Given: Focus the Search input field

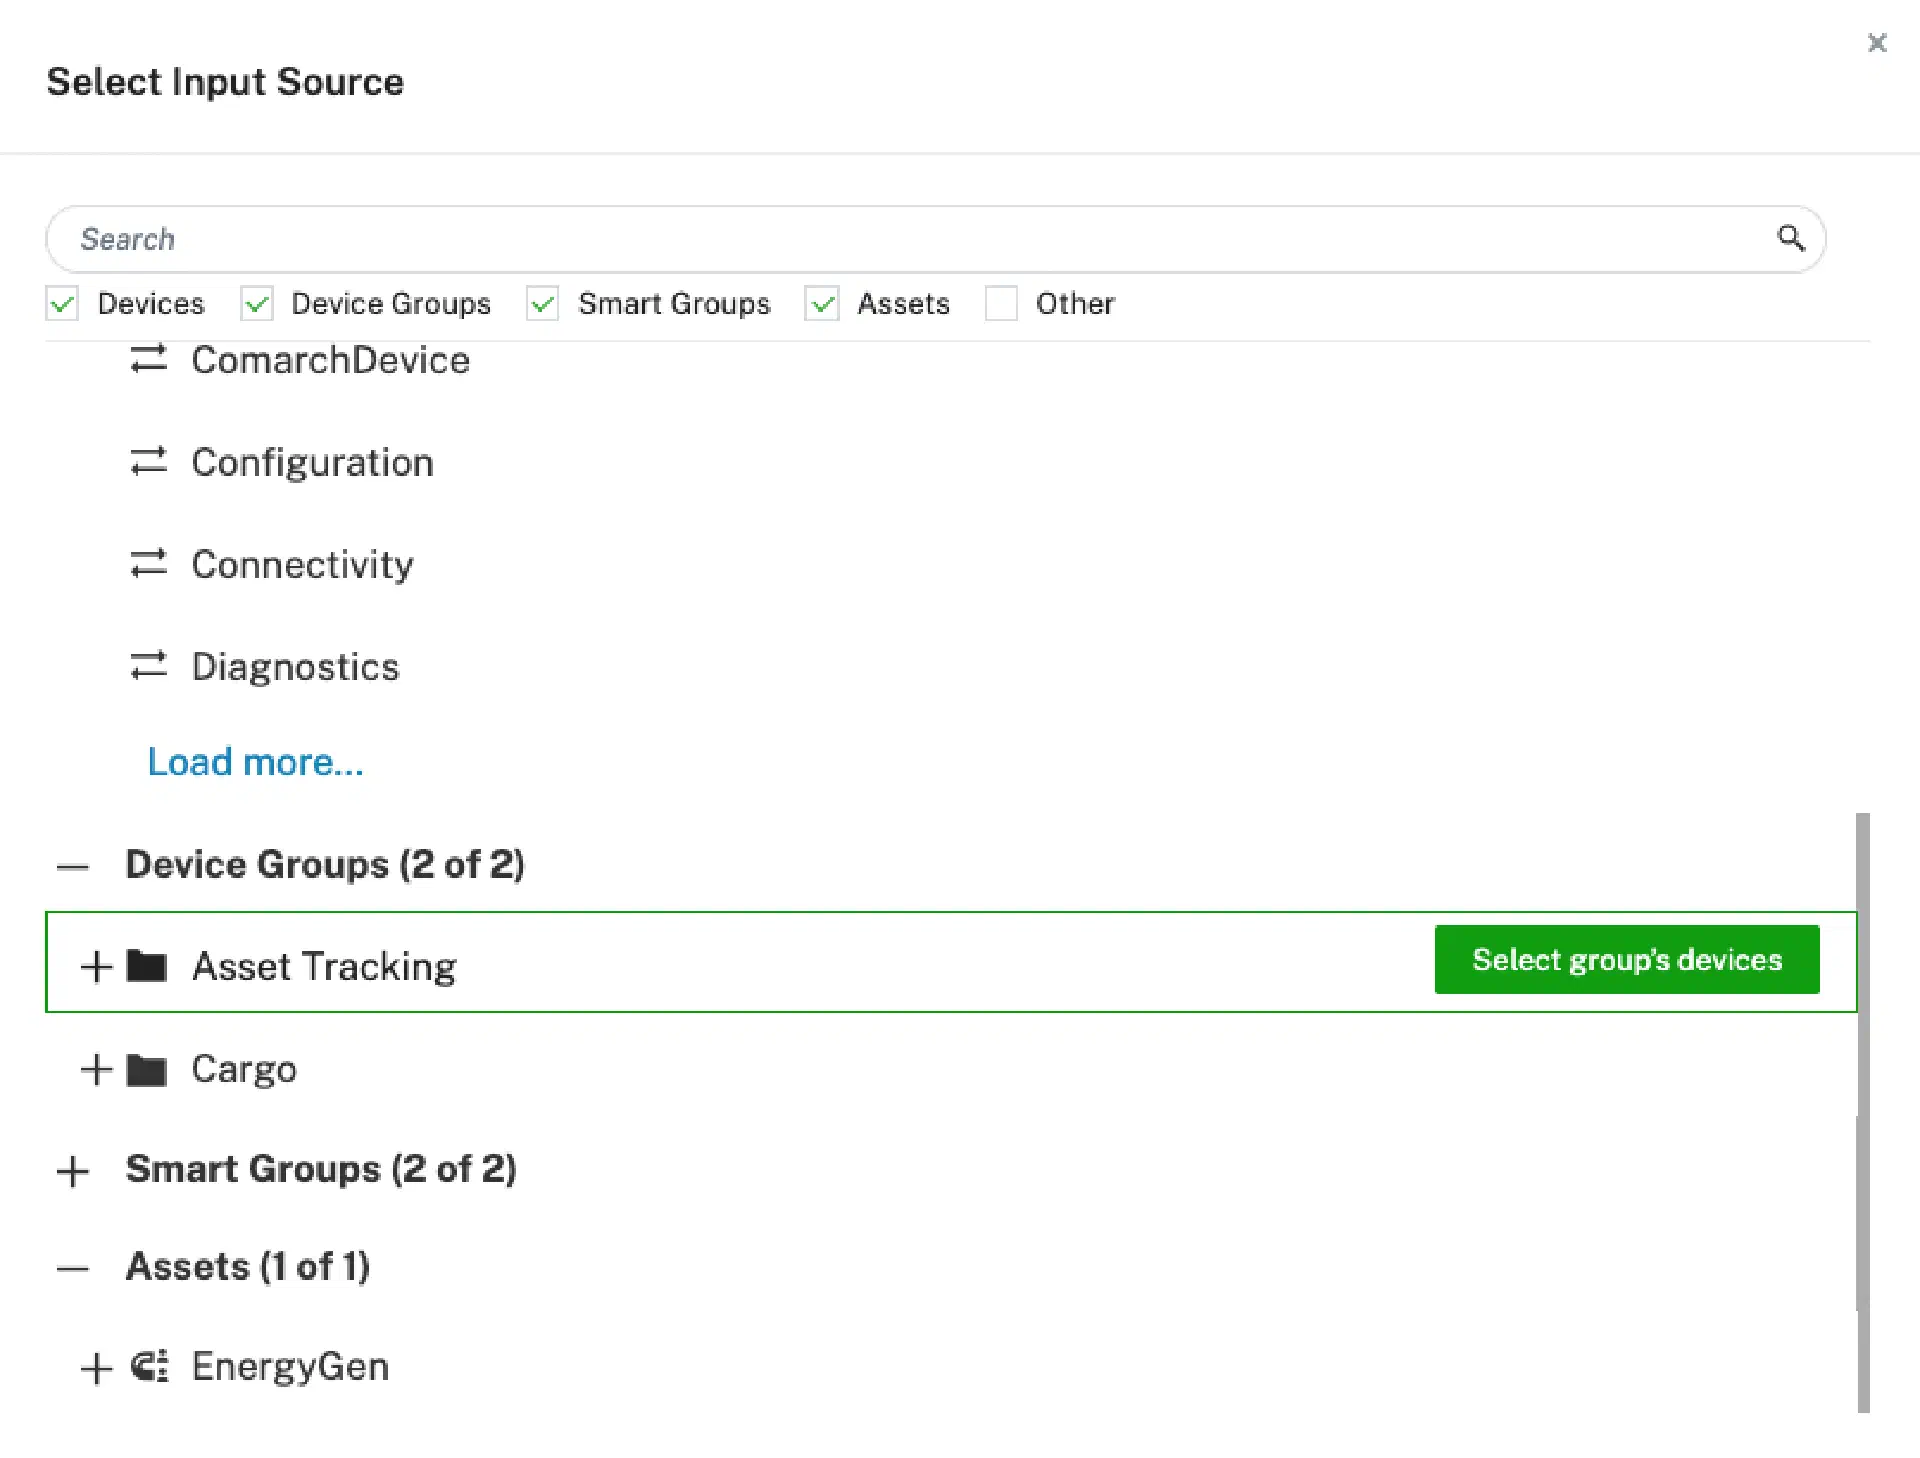Looking at the screenshot, I should click(x=900, y=239).
